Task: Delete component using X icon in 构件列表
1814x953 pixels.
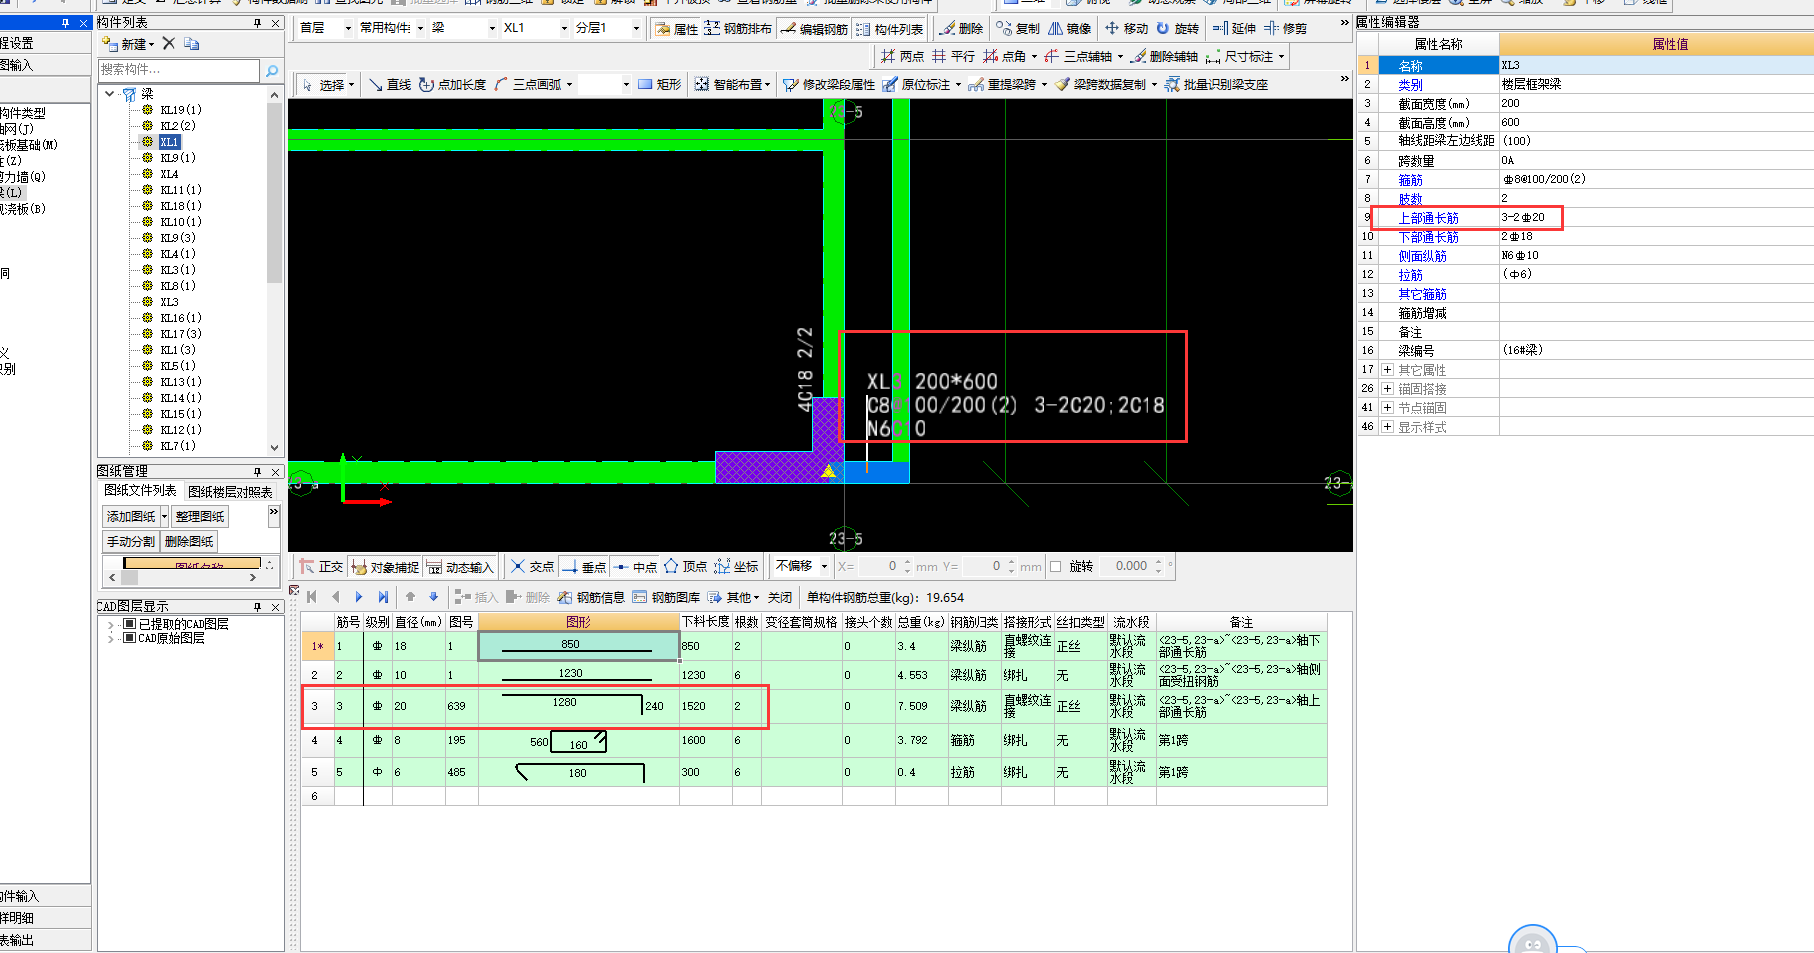Action: 168,43
